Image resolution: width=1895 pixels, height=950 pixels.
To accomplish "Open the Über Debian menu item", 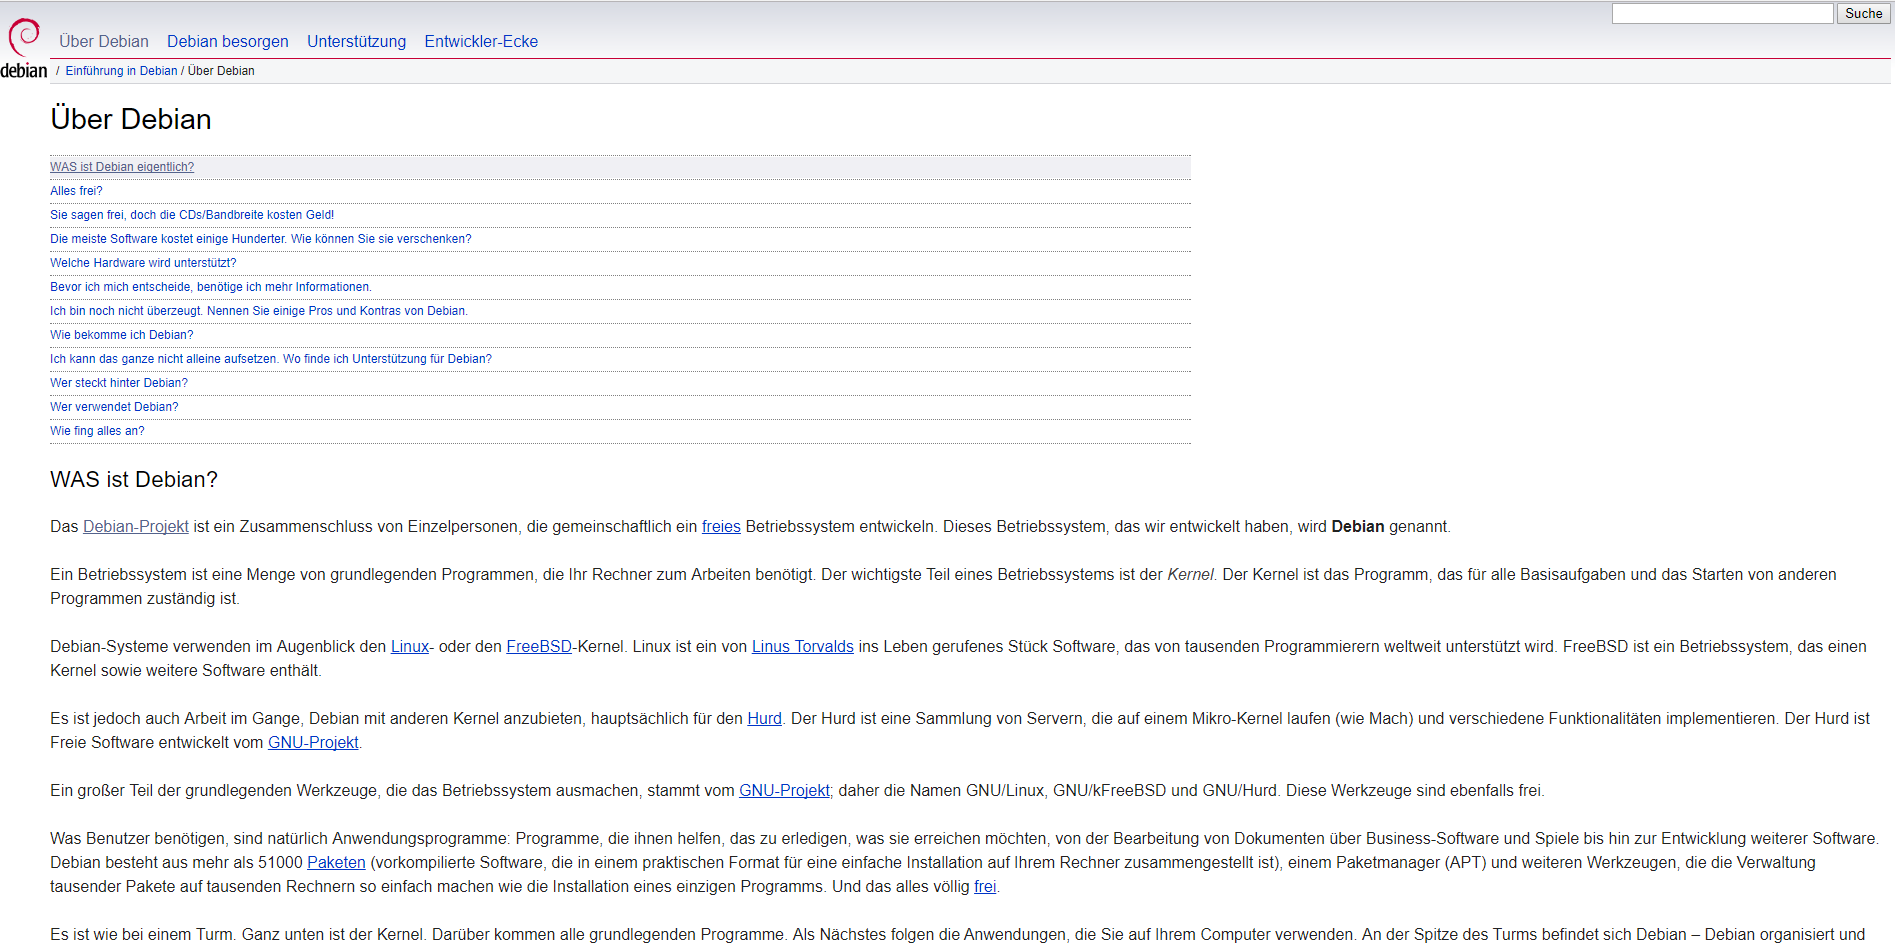I will [104, 41].
